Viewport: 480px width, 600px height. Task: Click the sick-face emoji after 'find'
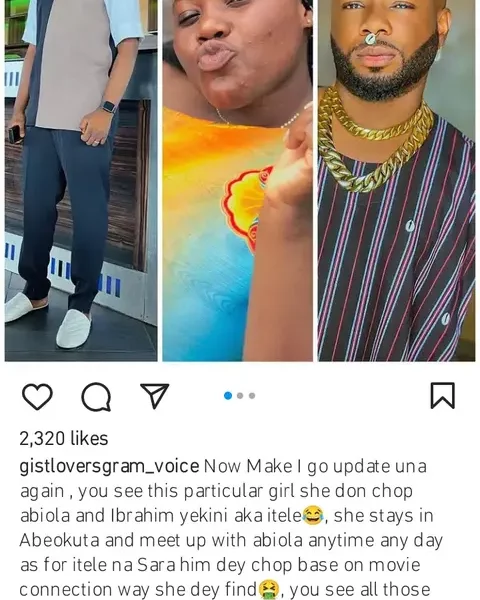click(269, 590)
